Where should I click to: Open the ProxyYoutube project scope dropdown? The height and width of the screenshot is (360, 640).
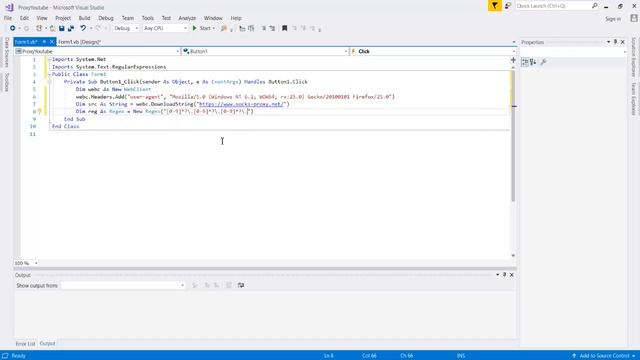pos(98,51)
